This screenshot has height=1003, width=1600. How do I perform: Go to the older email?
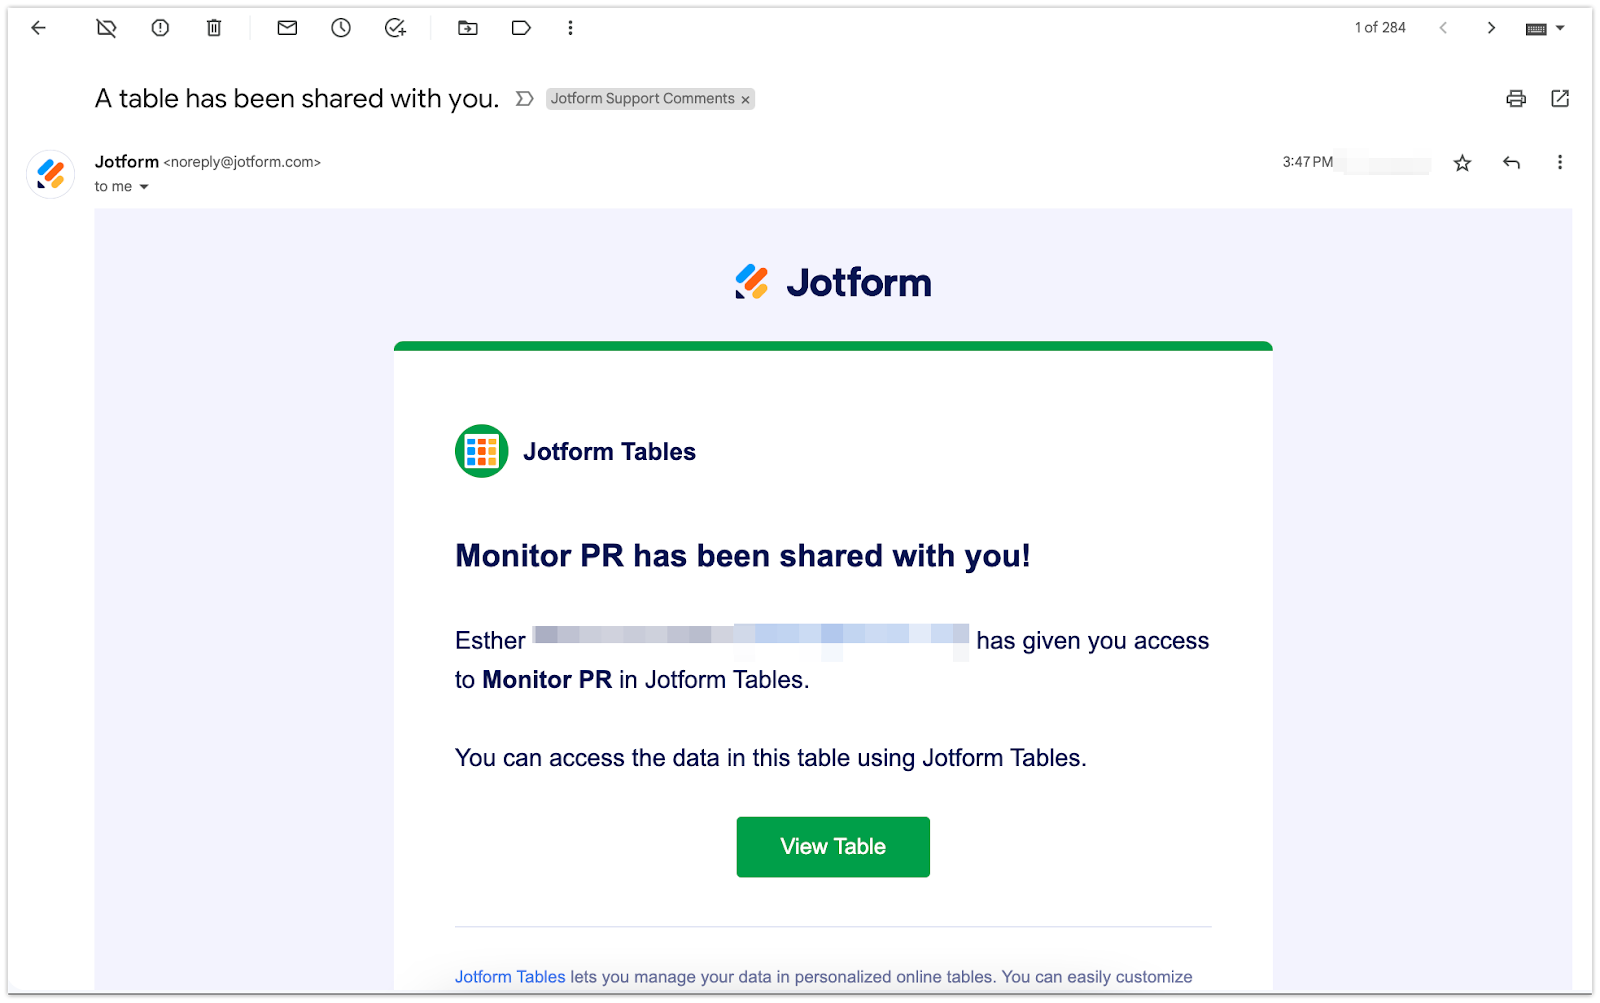[1491, 28]
